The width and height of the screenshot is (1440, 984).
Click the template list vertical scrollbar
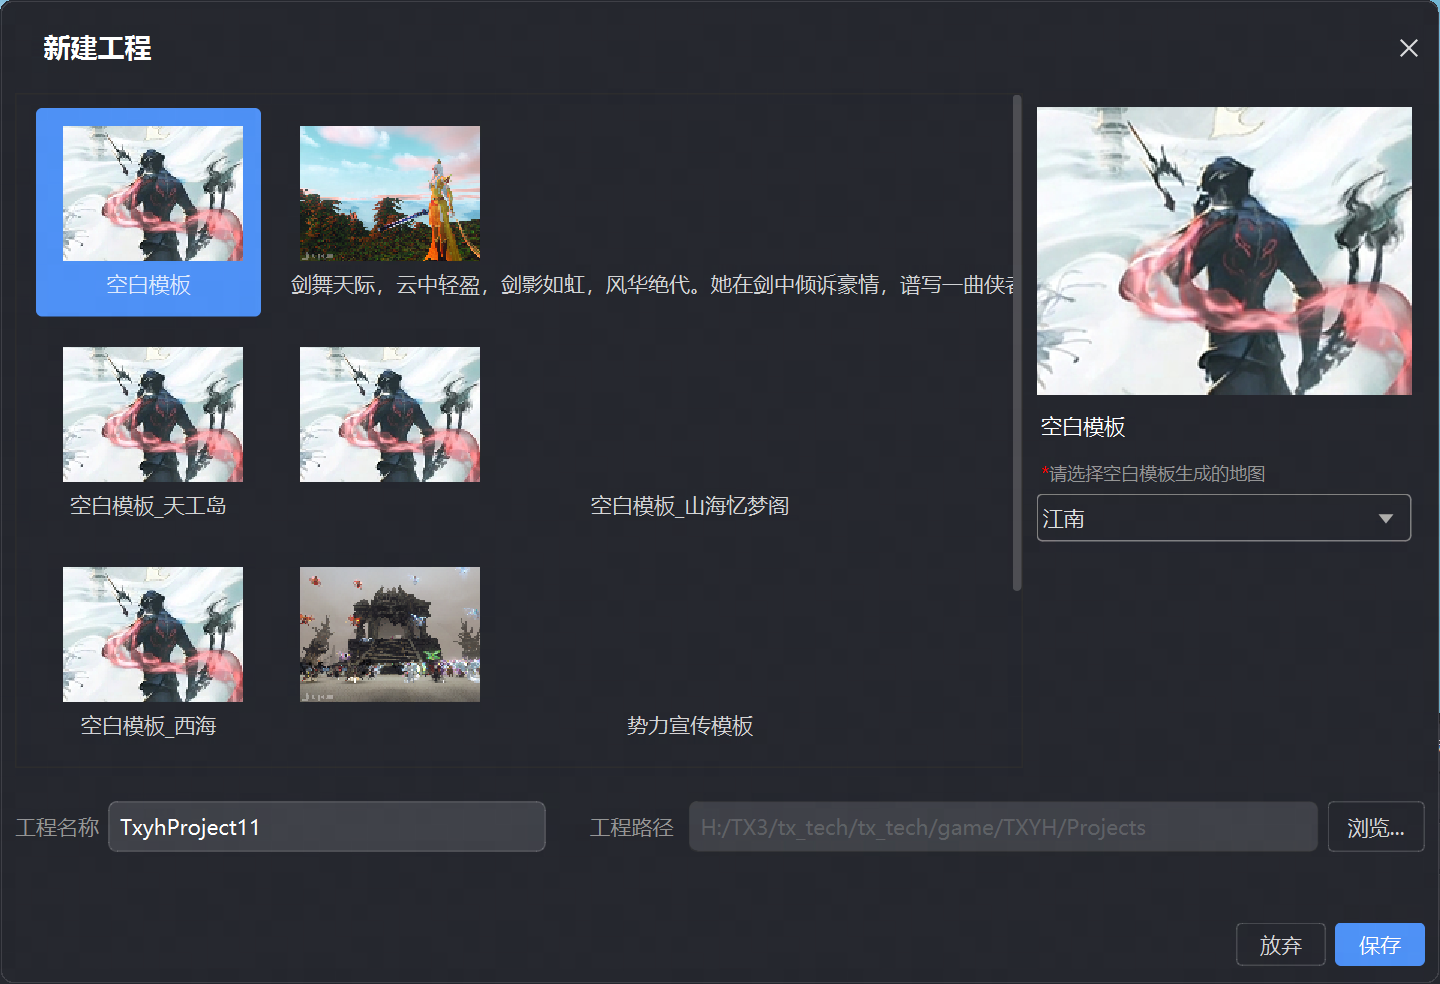1017,342
